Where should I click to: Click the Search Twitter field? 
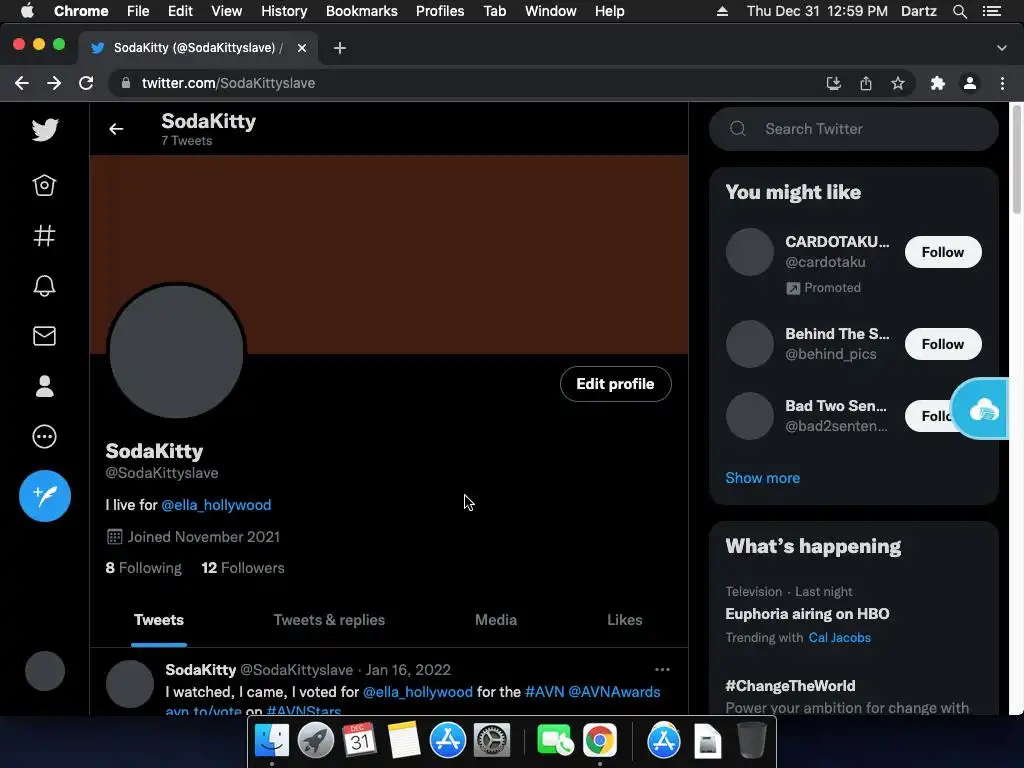(854, 129)
